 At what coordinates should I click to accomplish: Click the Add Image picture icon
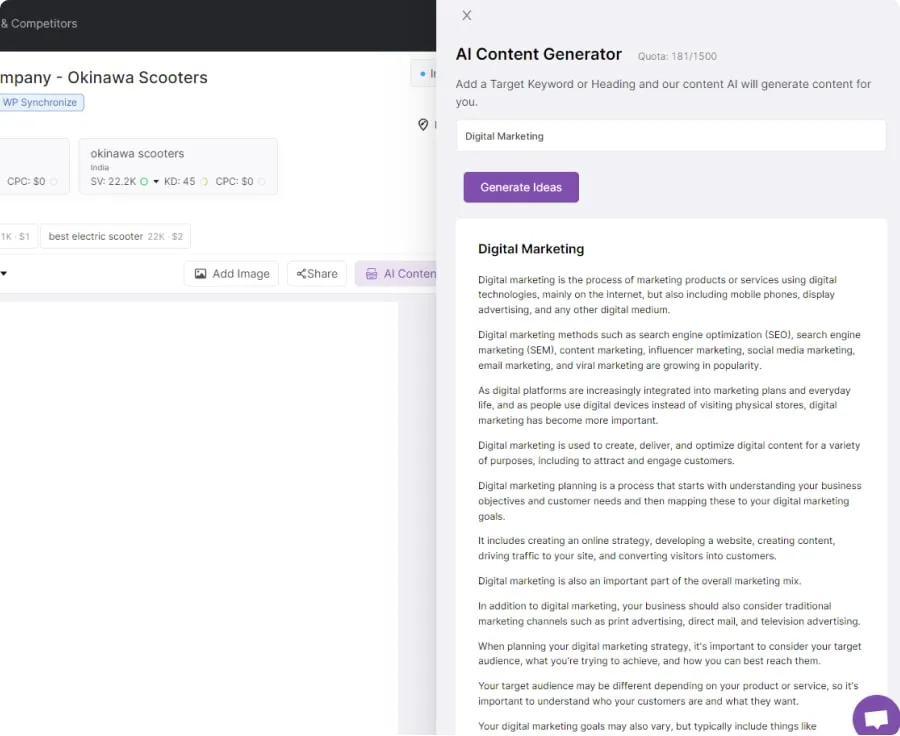pos(200,274)
